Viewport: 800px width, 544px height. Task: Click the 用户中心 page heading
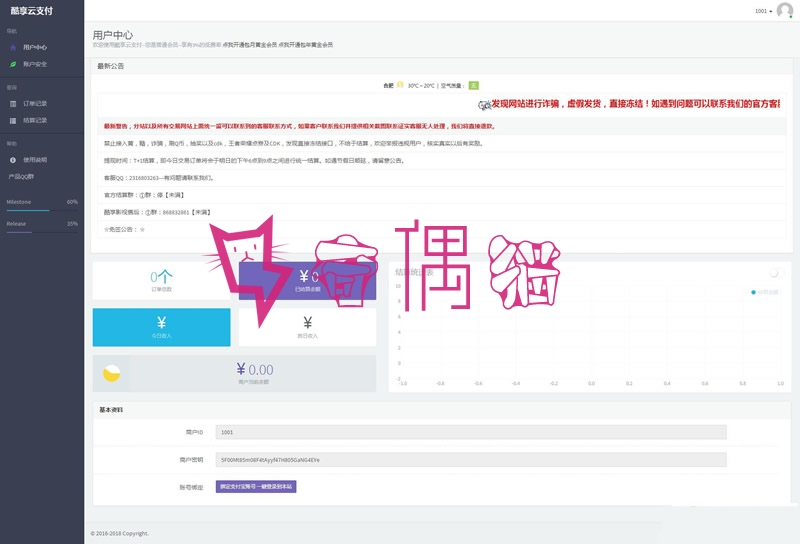[x=113, y=35]
